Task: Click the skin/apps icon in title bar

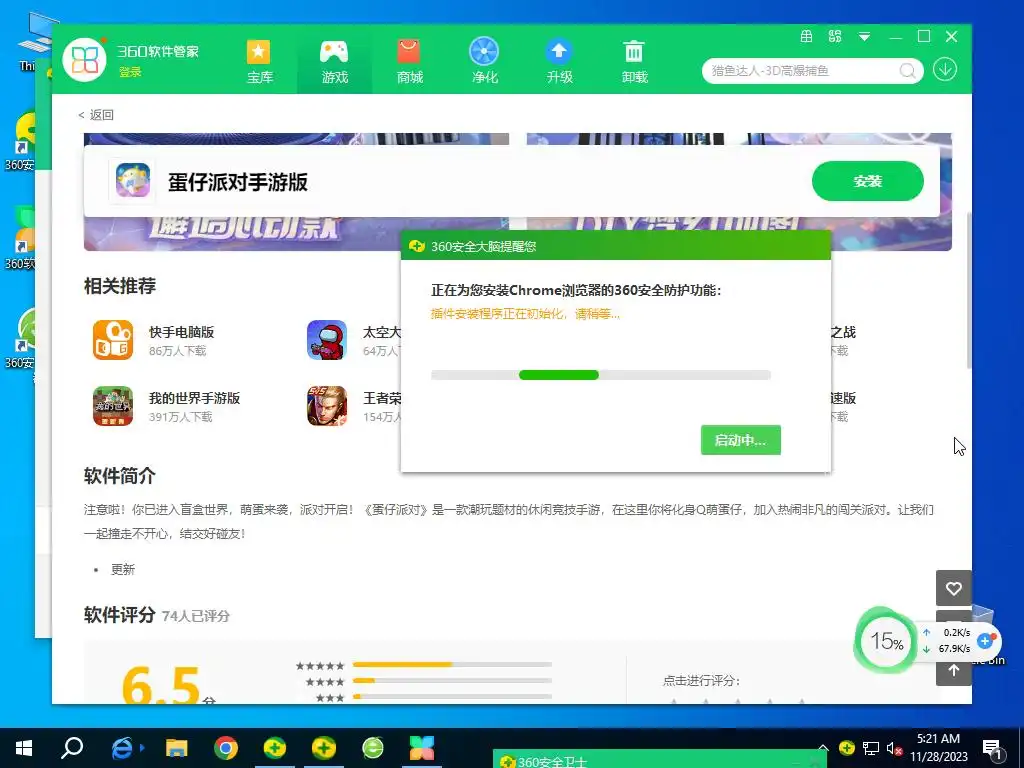Action: (x=835, y=37)
